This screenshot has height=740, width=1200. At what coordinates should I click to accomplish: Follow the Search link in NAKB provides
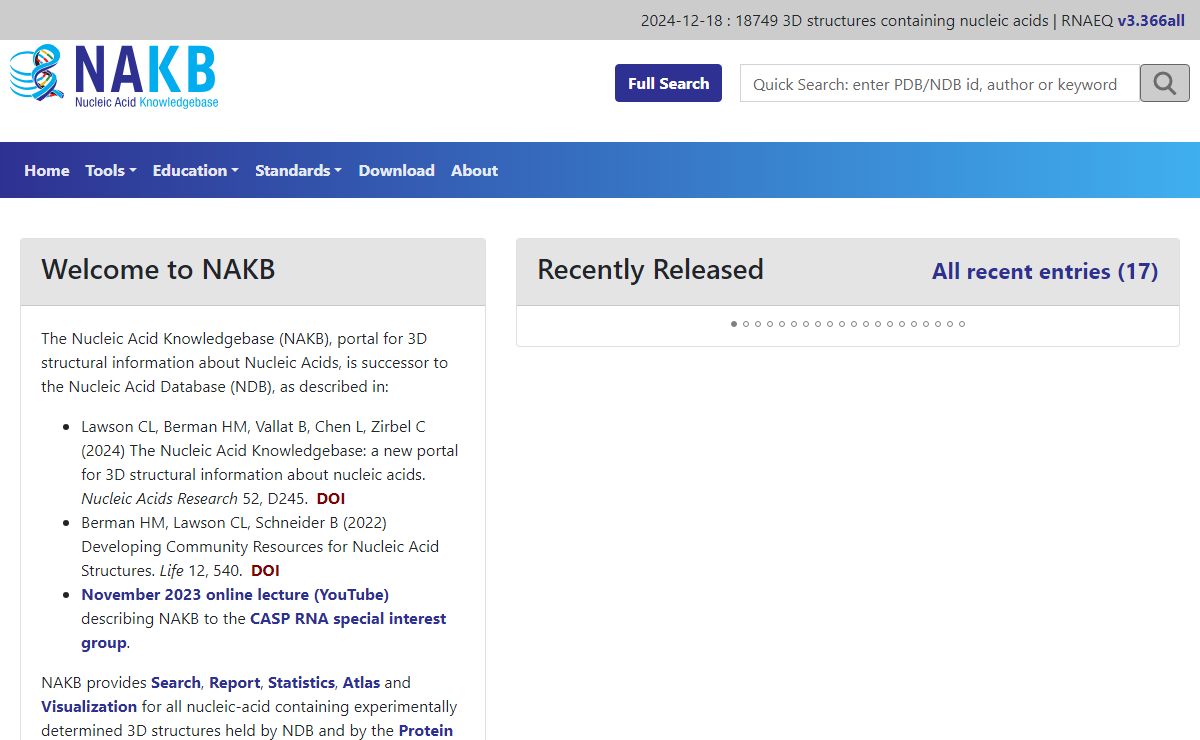176,682
